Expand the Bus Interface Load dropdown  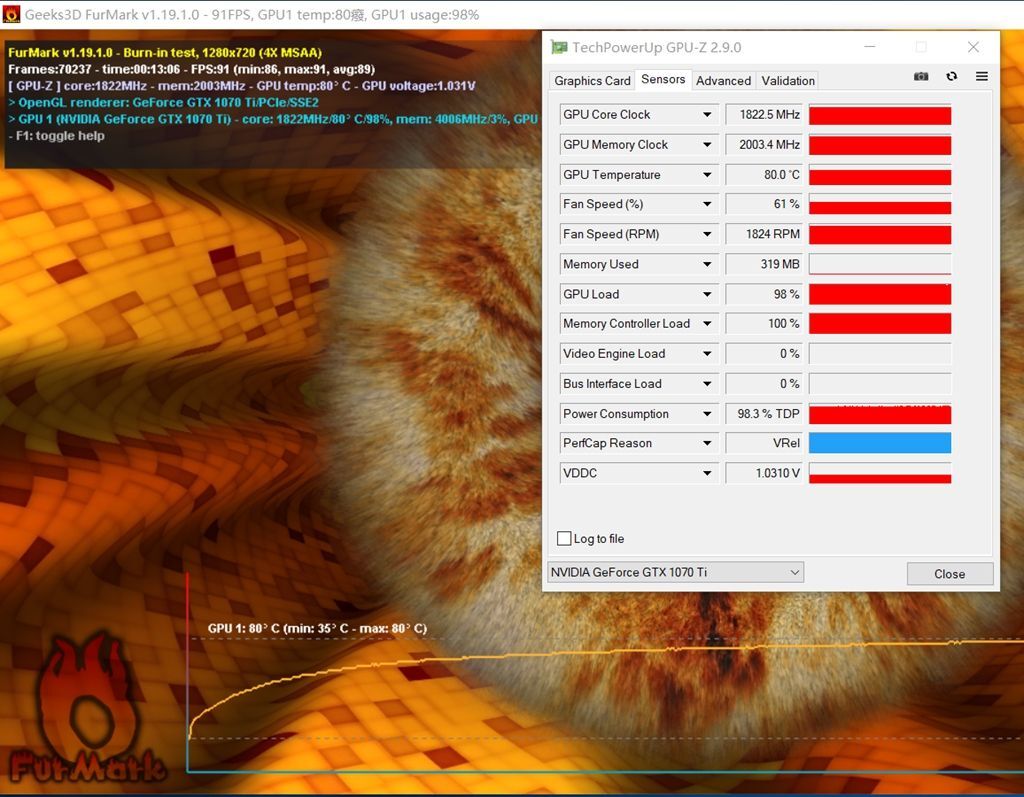(x=707, y=383)
